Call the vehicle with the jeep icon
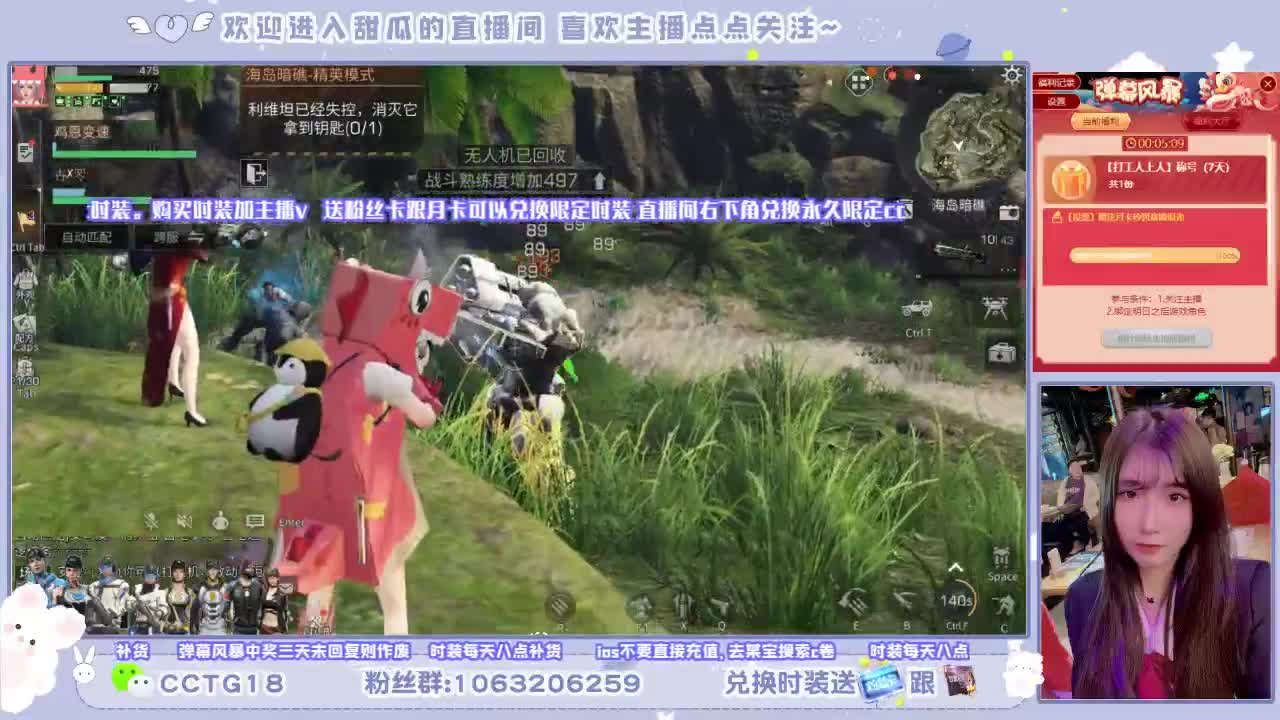The image size is (1280, 720). (x=917, y=309)
